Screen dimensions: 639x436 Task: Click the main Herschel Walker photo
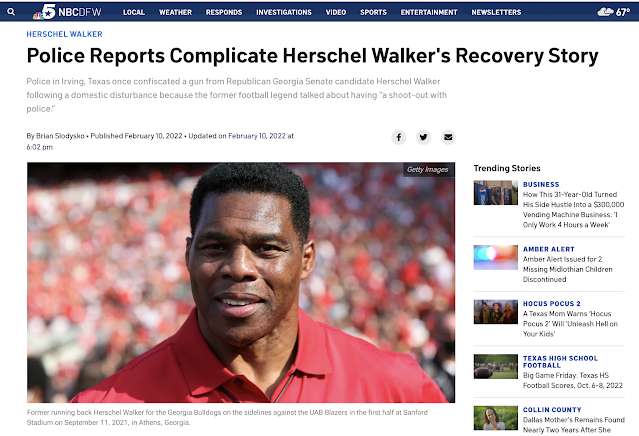(x=241, y=283)
